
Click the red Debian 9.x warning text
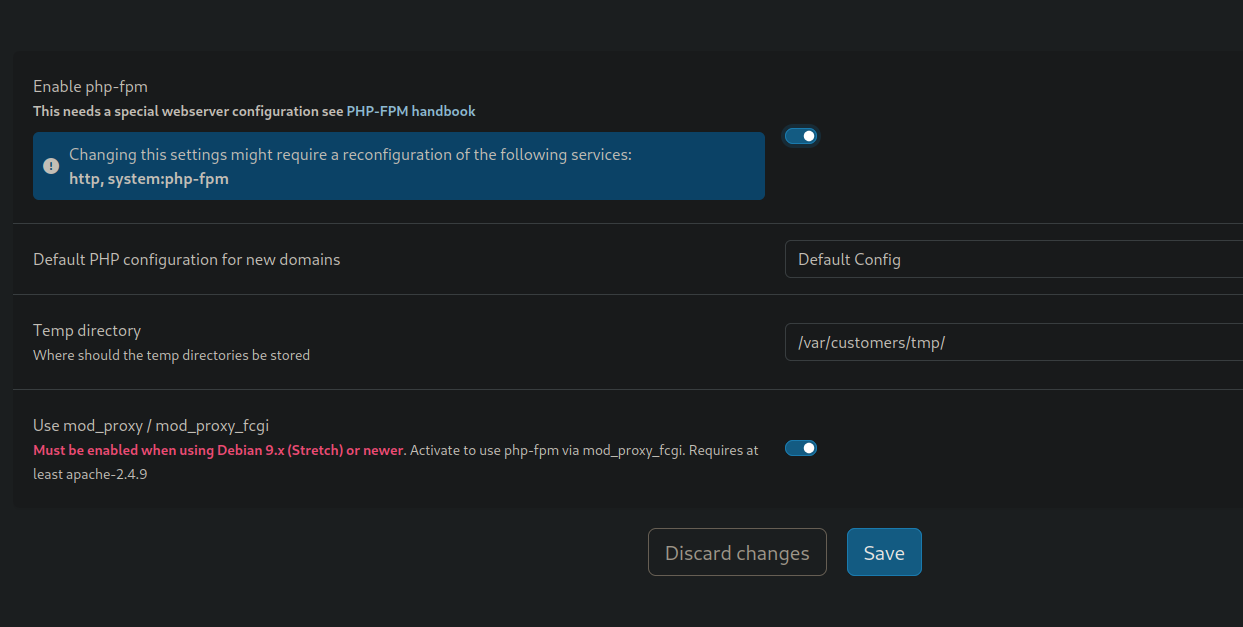click(x=220, y=450)
